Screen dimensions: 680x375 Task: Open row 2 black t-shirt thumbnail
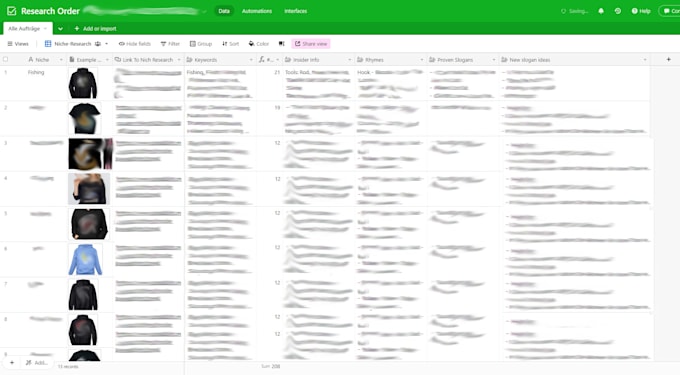point(85,118)
